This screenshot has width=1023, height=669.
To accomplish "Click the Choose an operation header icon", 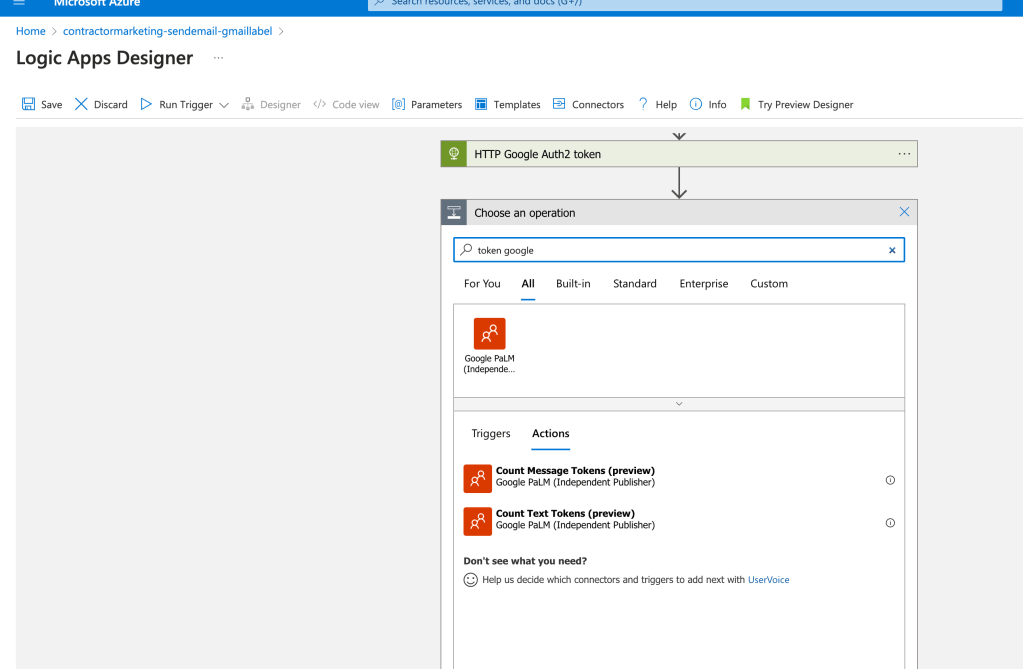I will pos(453,213).
